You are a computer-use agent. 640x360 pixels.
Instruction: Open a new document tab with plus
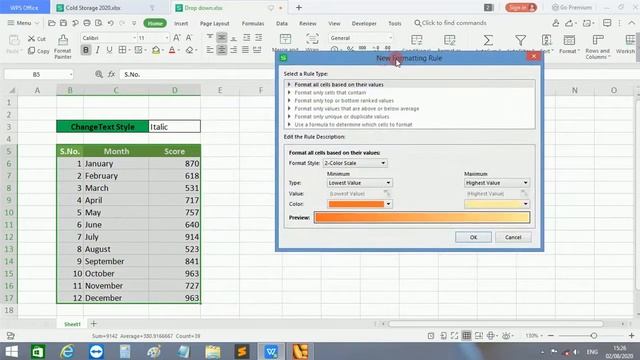pyautogui.click(x=299, y=7)
